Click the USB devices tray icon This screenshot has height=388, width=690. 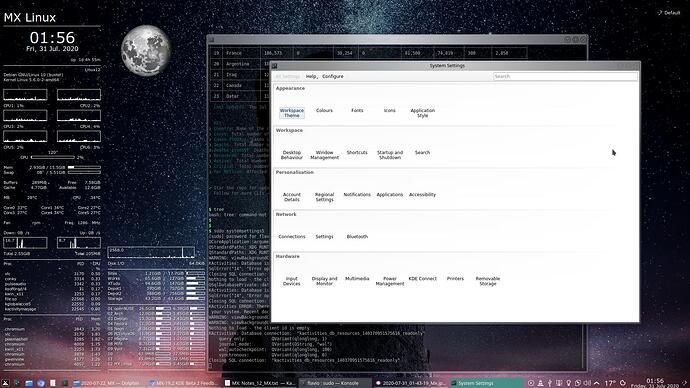click(x=550, y=383)
